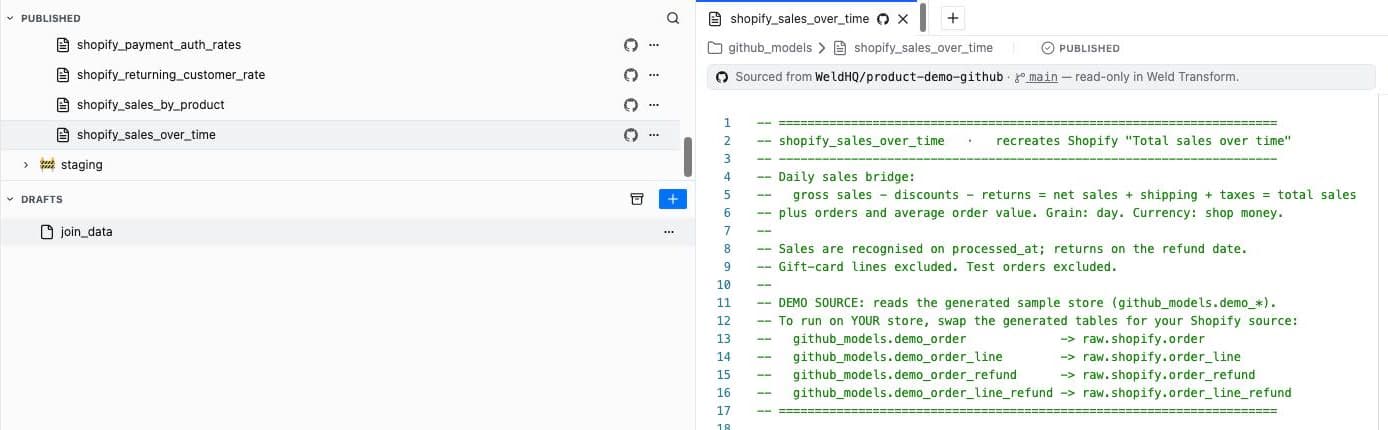
Task: Open more options for shopify_sales_by_product
Action: [654, 105]
